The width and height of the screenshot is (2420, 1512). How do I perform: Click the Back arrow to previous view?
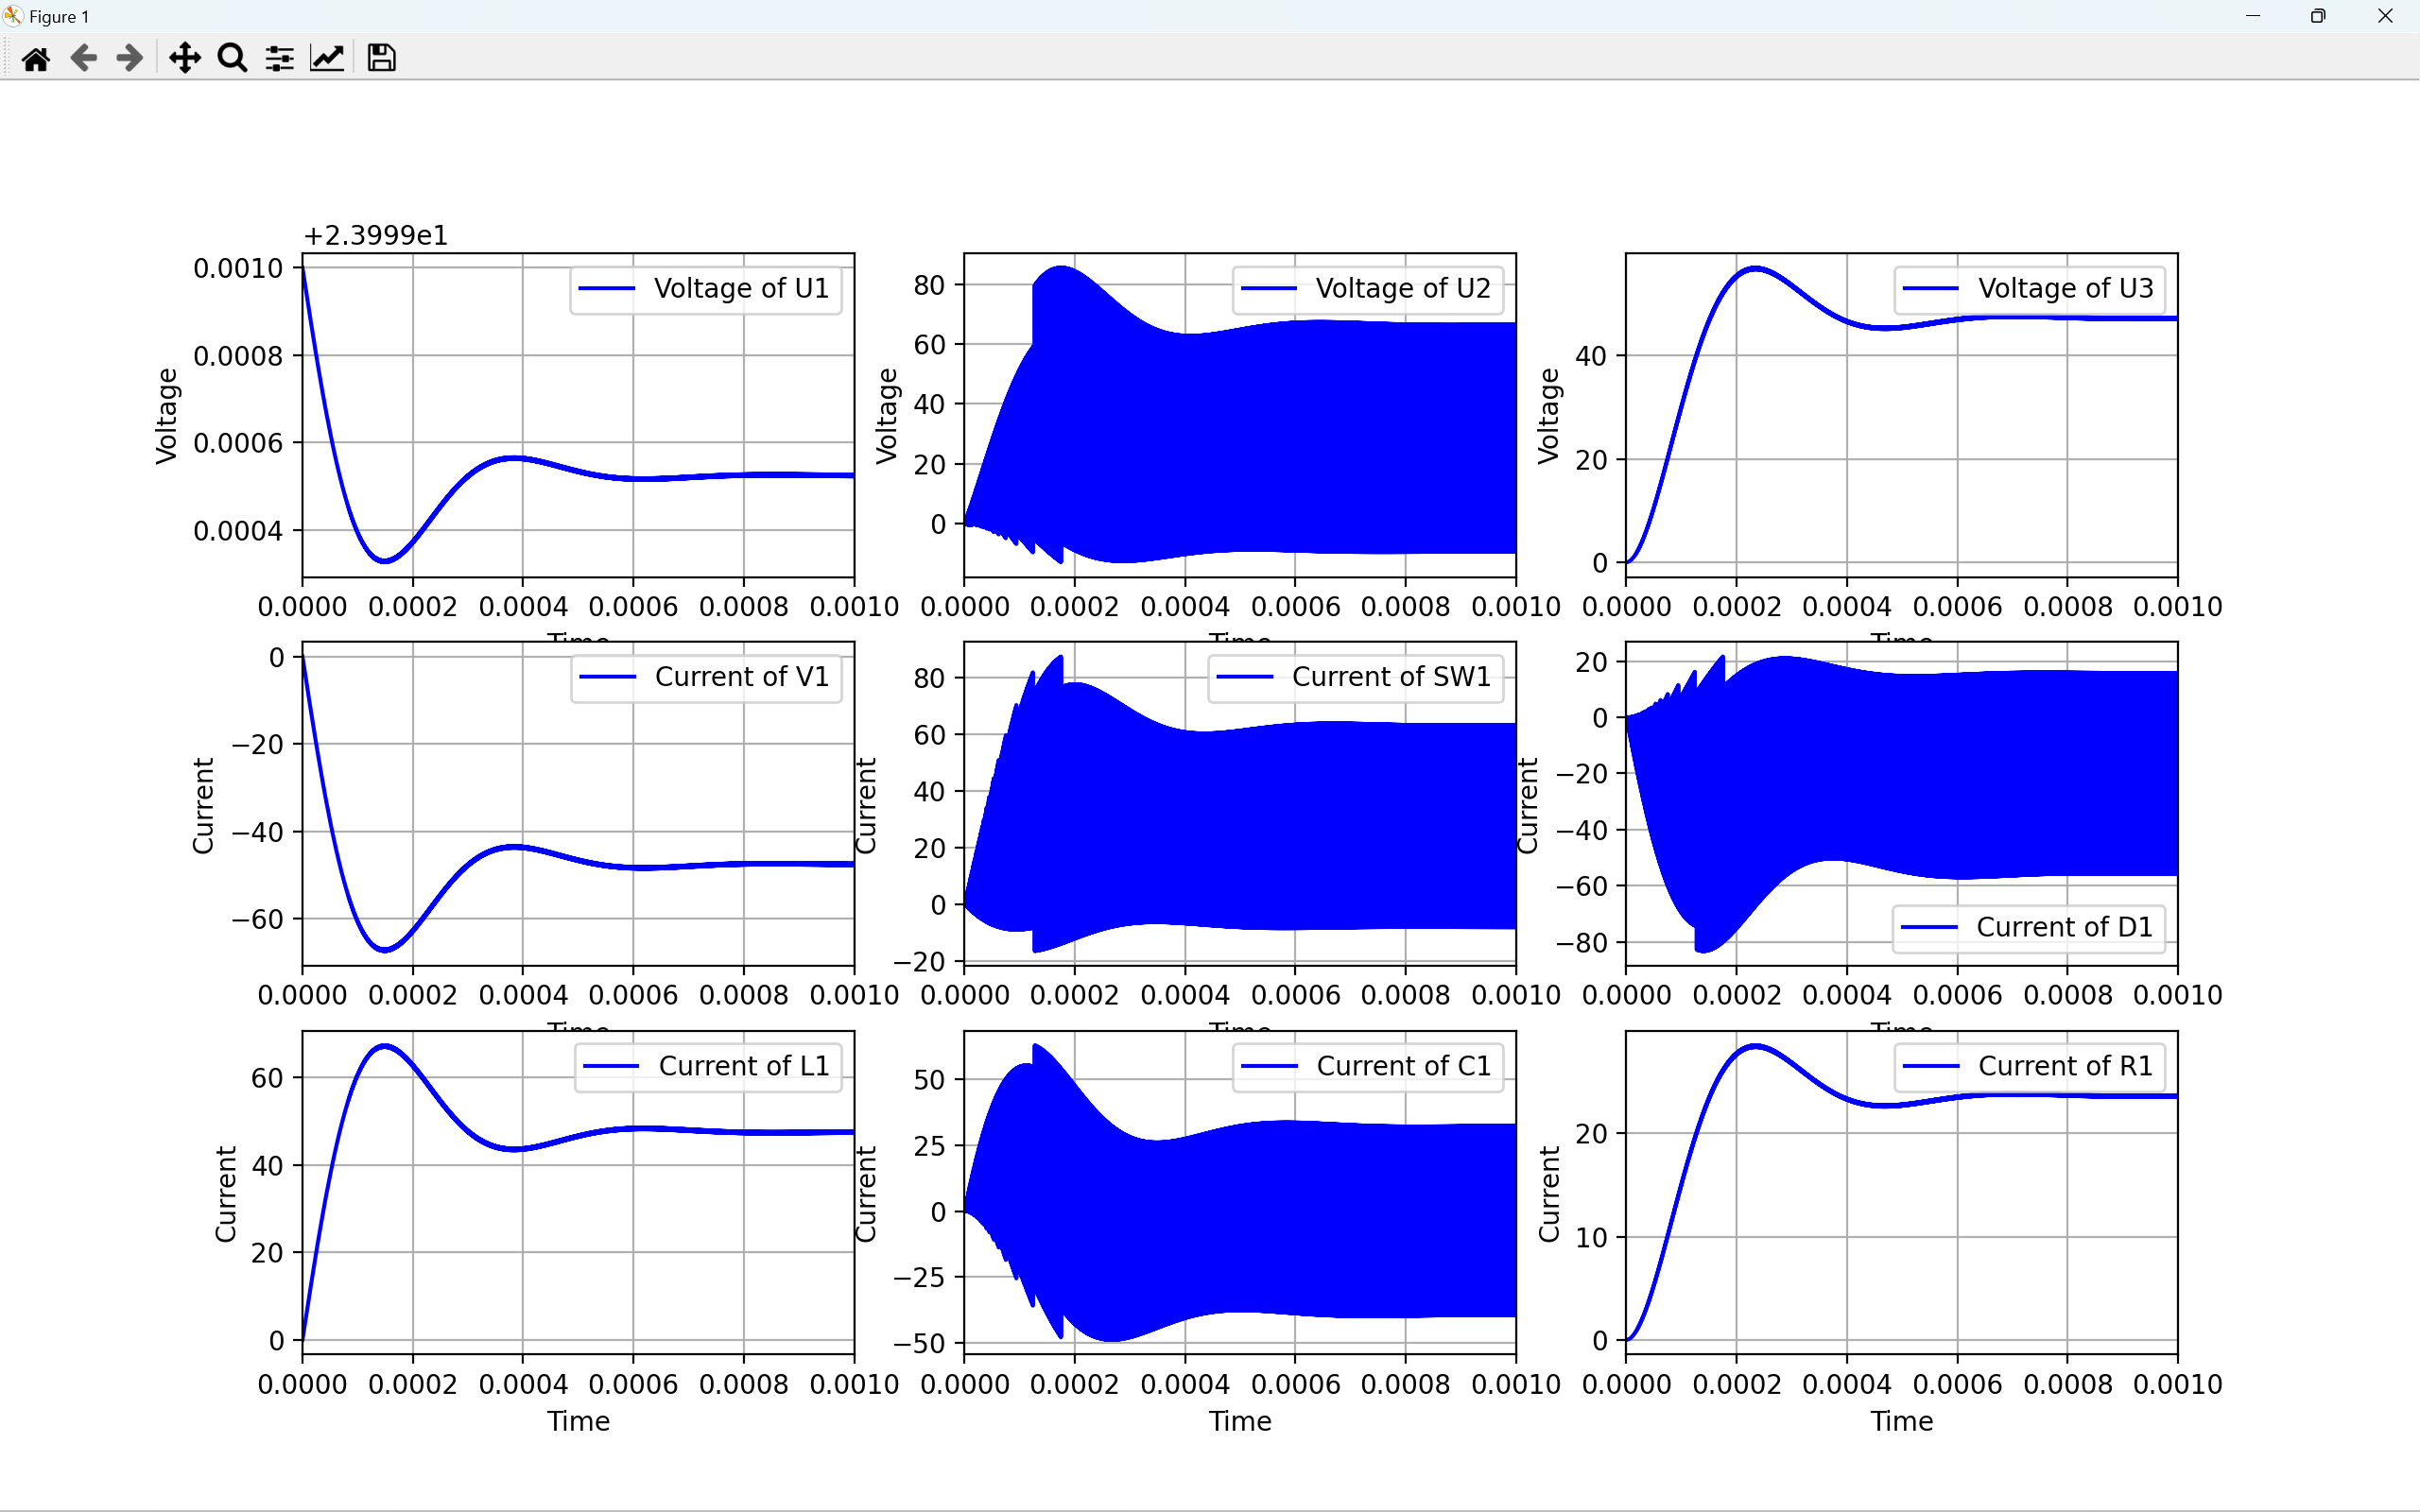point(84,58)
